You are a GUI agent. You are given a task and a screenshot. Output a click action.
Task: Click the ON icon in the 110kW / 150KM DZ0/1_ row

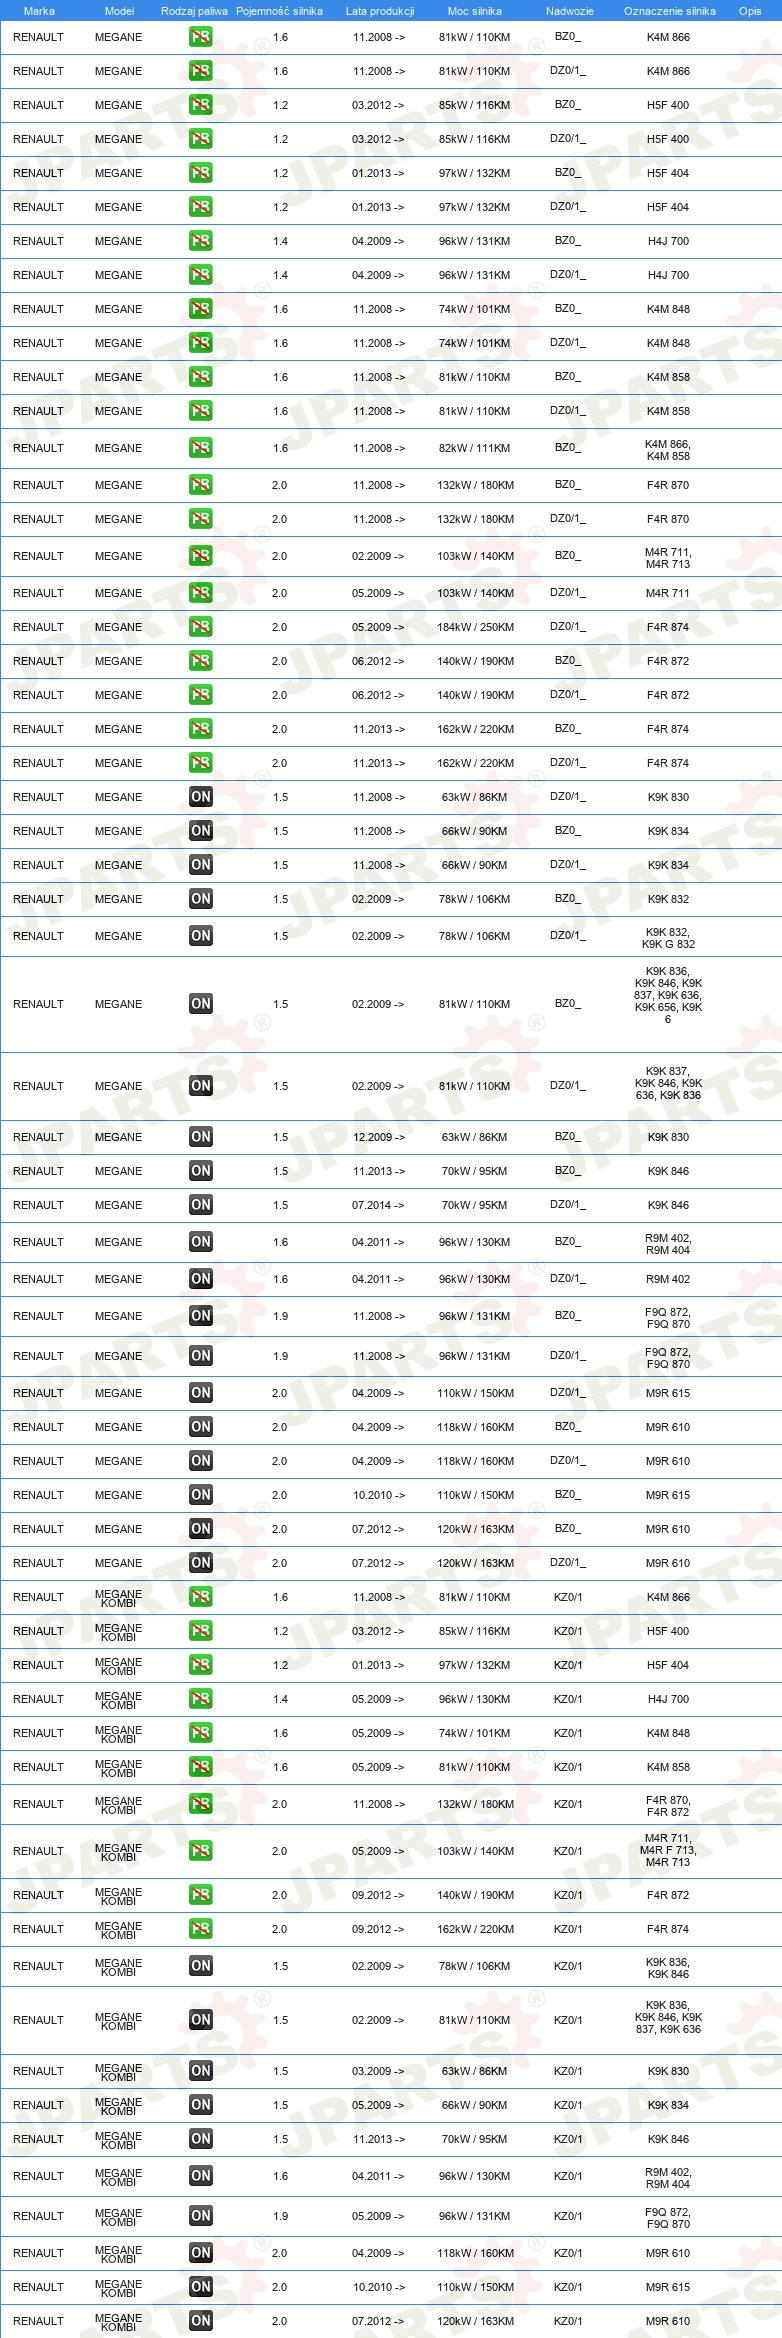[201, 1393]
